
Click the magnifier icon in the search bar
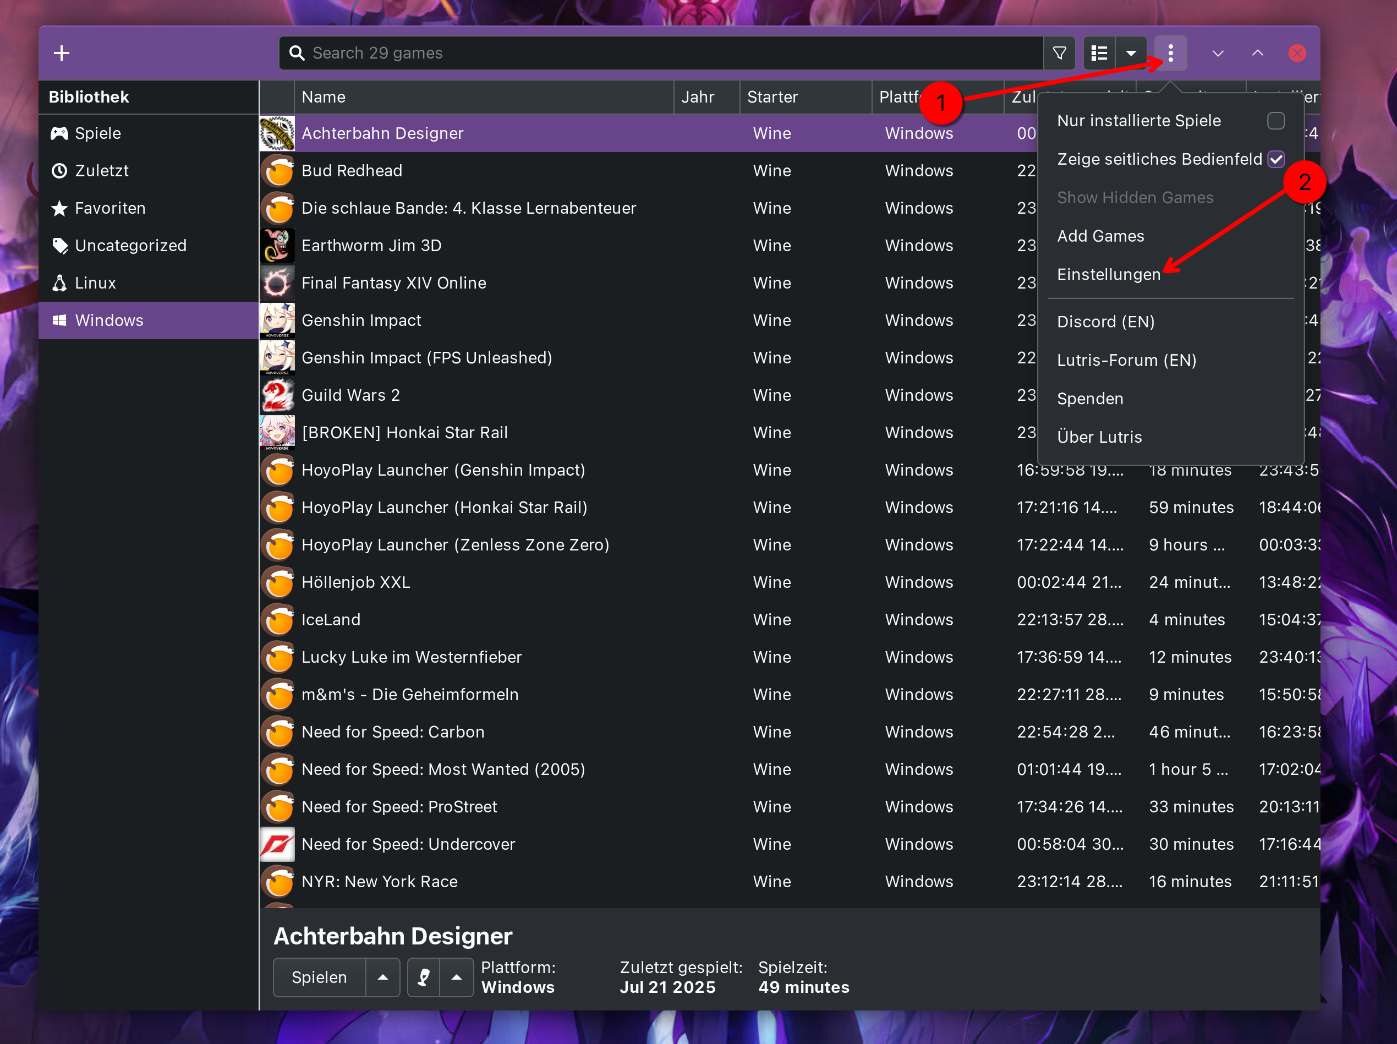297,53
